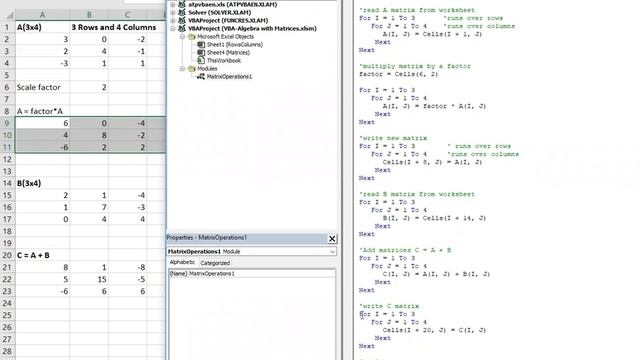Select row 6 header
The height and width of the screenshot is (360, 640).
tap(7, 87)
